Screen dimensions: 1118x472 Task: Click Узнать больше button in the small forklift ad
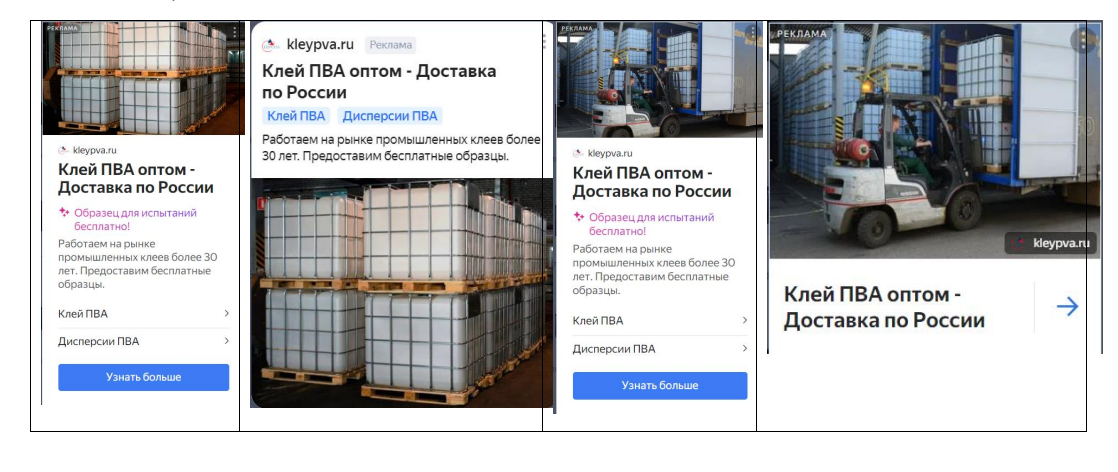click(x=660, y=386)
